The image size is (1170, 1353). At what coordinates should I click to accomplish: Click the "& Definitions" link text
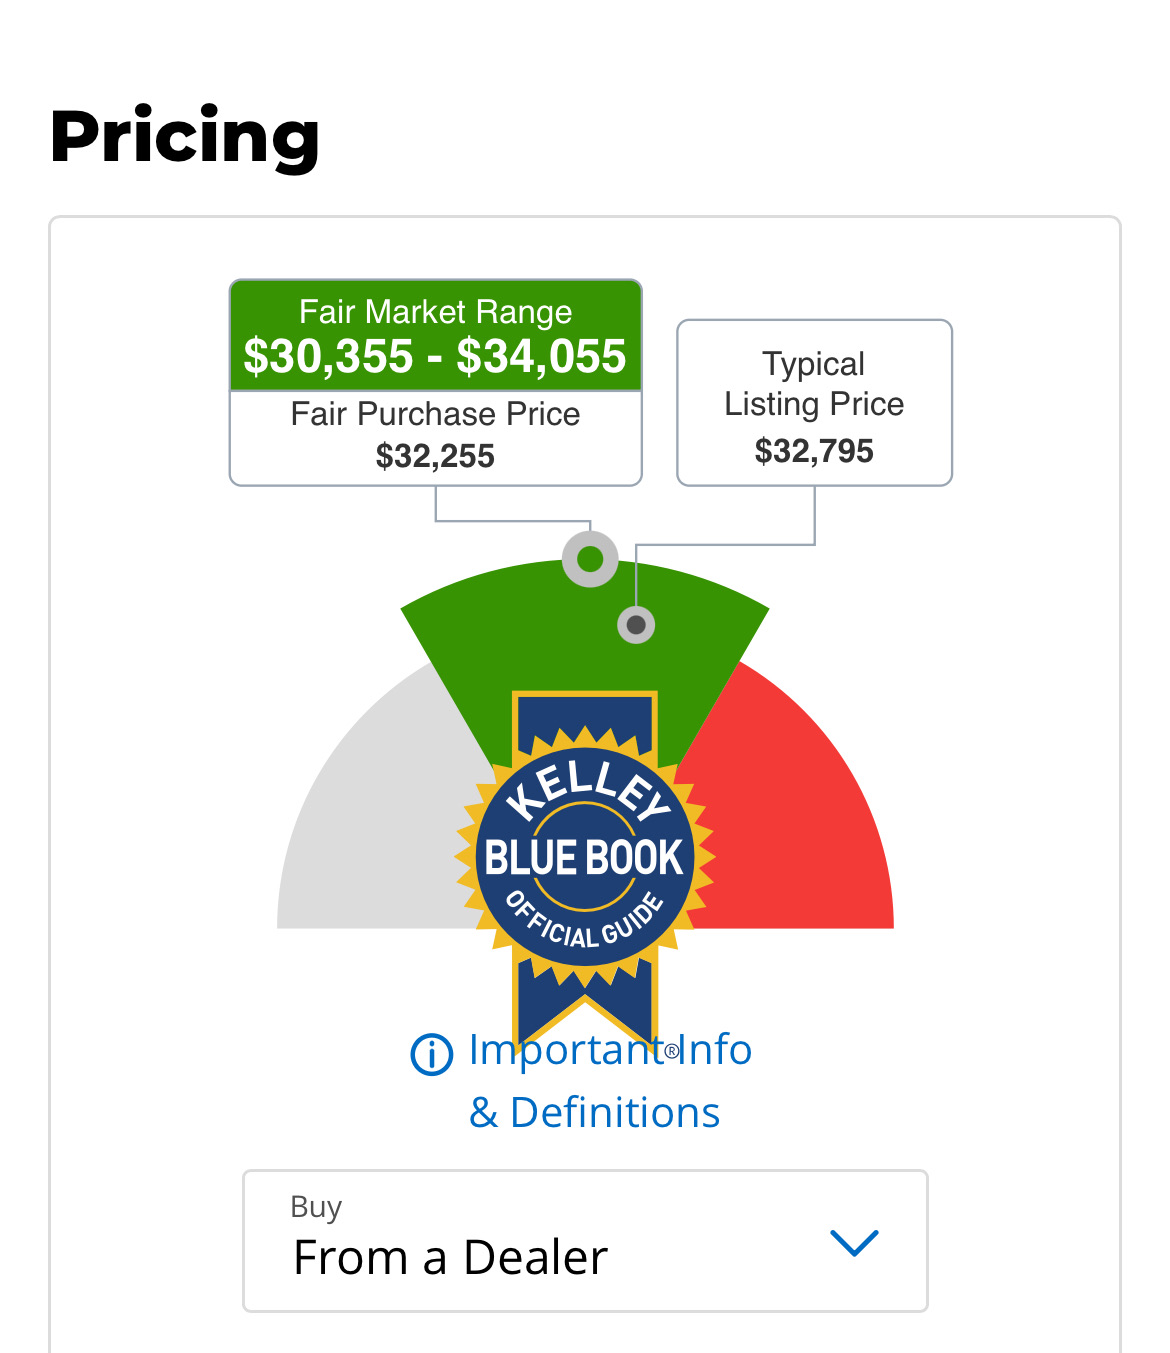pos(595,1113)
